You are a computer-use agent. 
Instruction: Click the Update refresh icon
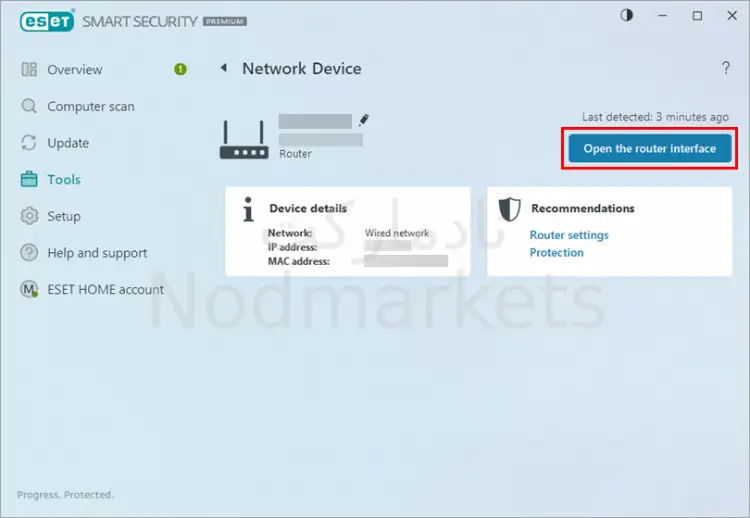tap(29, 143)
